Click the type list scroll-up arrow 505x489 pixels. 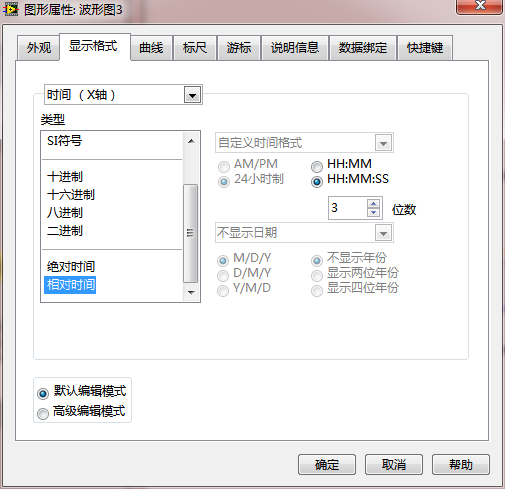pyautogui.click(x=191, y=141)
